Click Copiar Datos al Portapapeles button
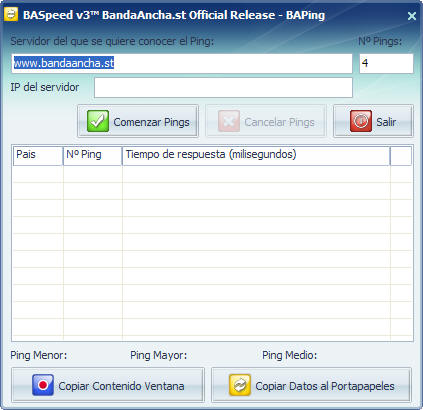Screen dimensions: 423x410 [x=311, y=385]
